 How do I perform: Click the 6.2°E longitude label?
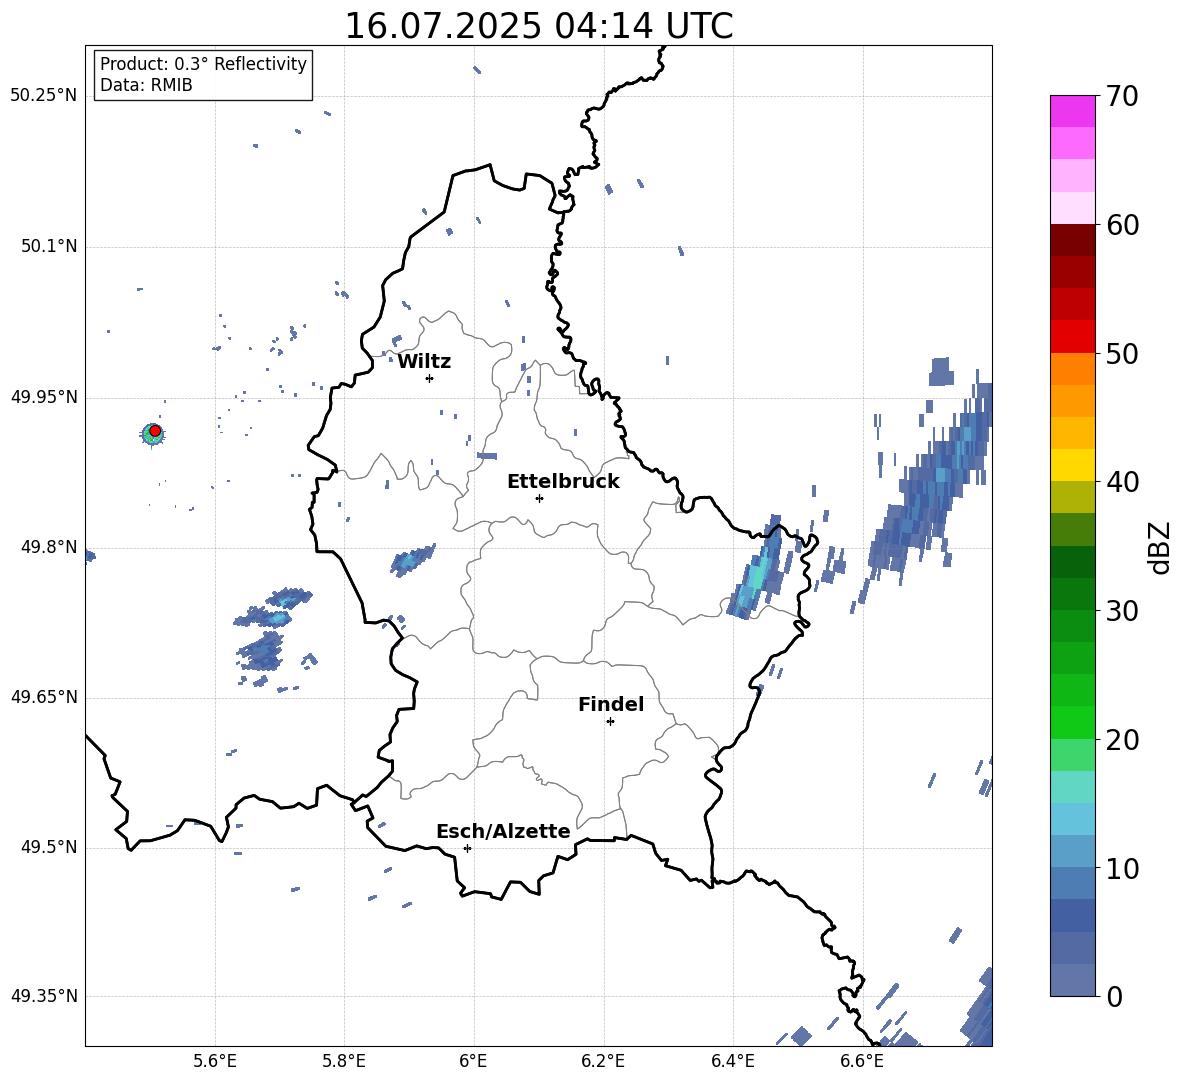603,1061
